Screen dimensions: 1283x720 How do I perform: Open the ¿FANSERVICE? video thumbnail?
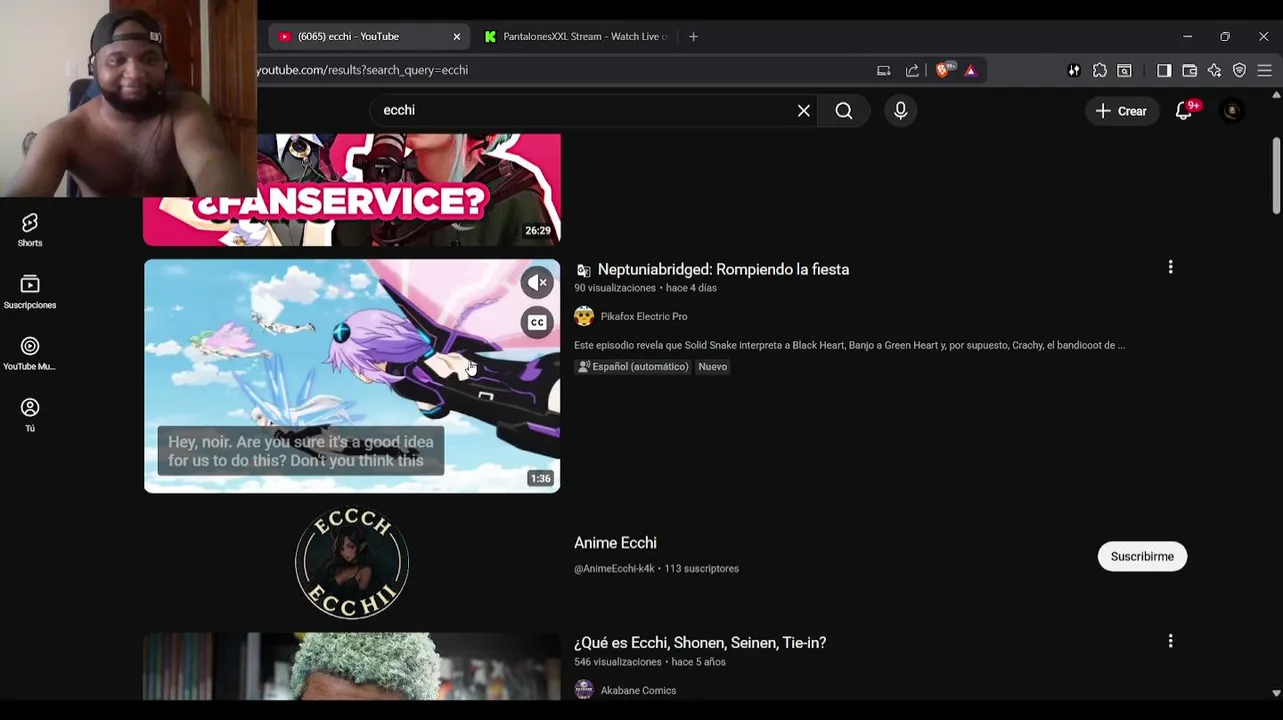click(x=352, y=190)
